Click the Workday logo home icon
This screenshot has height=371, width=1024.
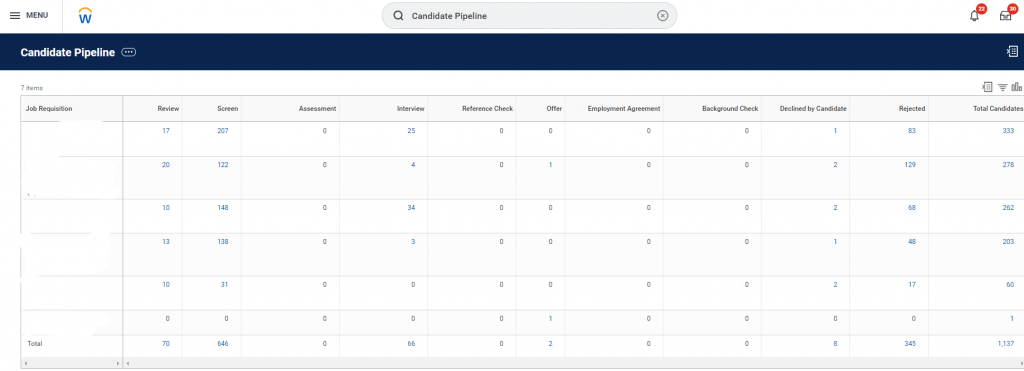[86, 16]
